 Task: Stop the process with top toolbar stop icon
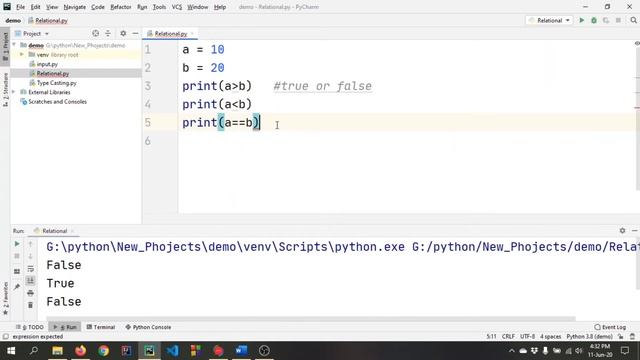618,20
